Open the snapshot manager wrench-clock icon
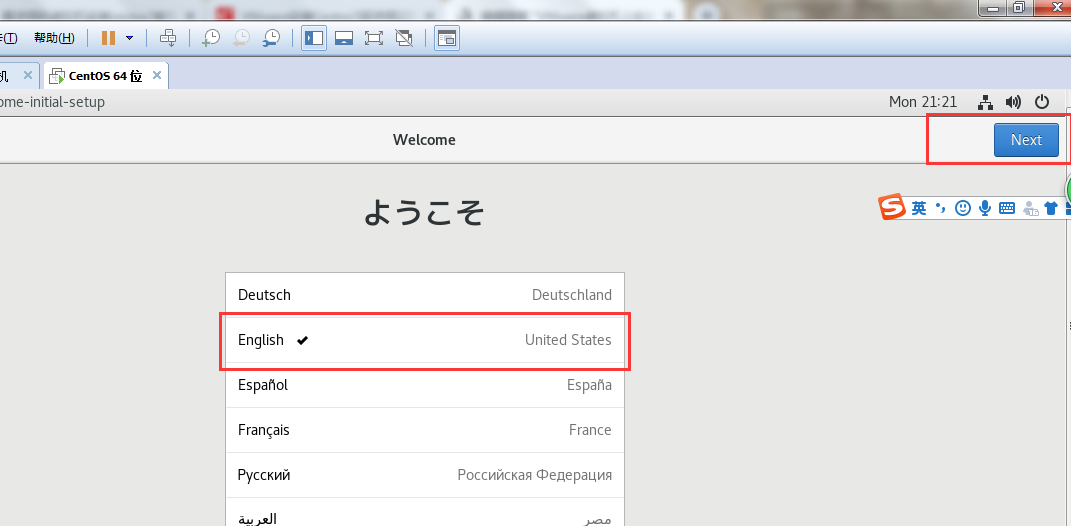Screen dimensions: 1071x526 click(x=271, y=38)
